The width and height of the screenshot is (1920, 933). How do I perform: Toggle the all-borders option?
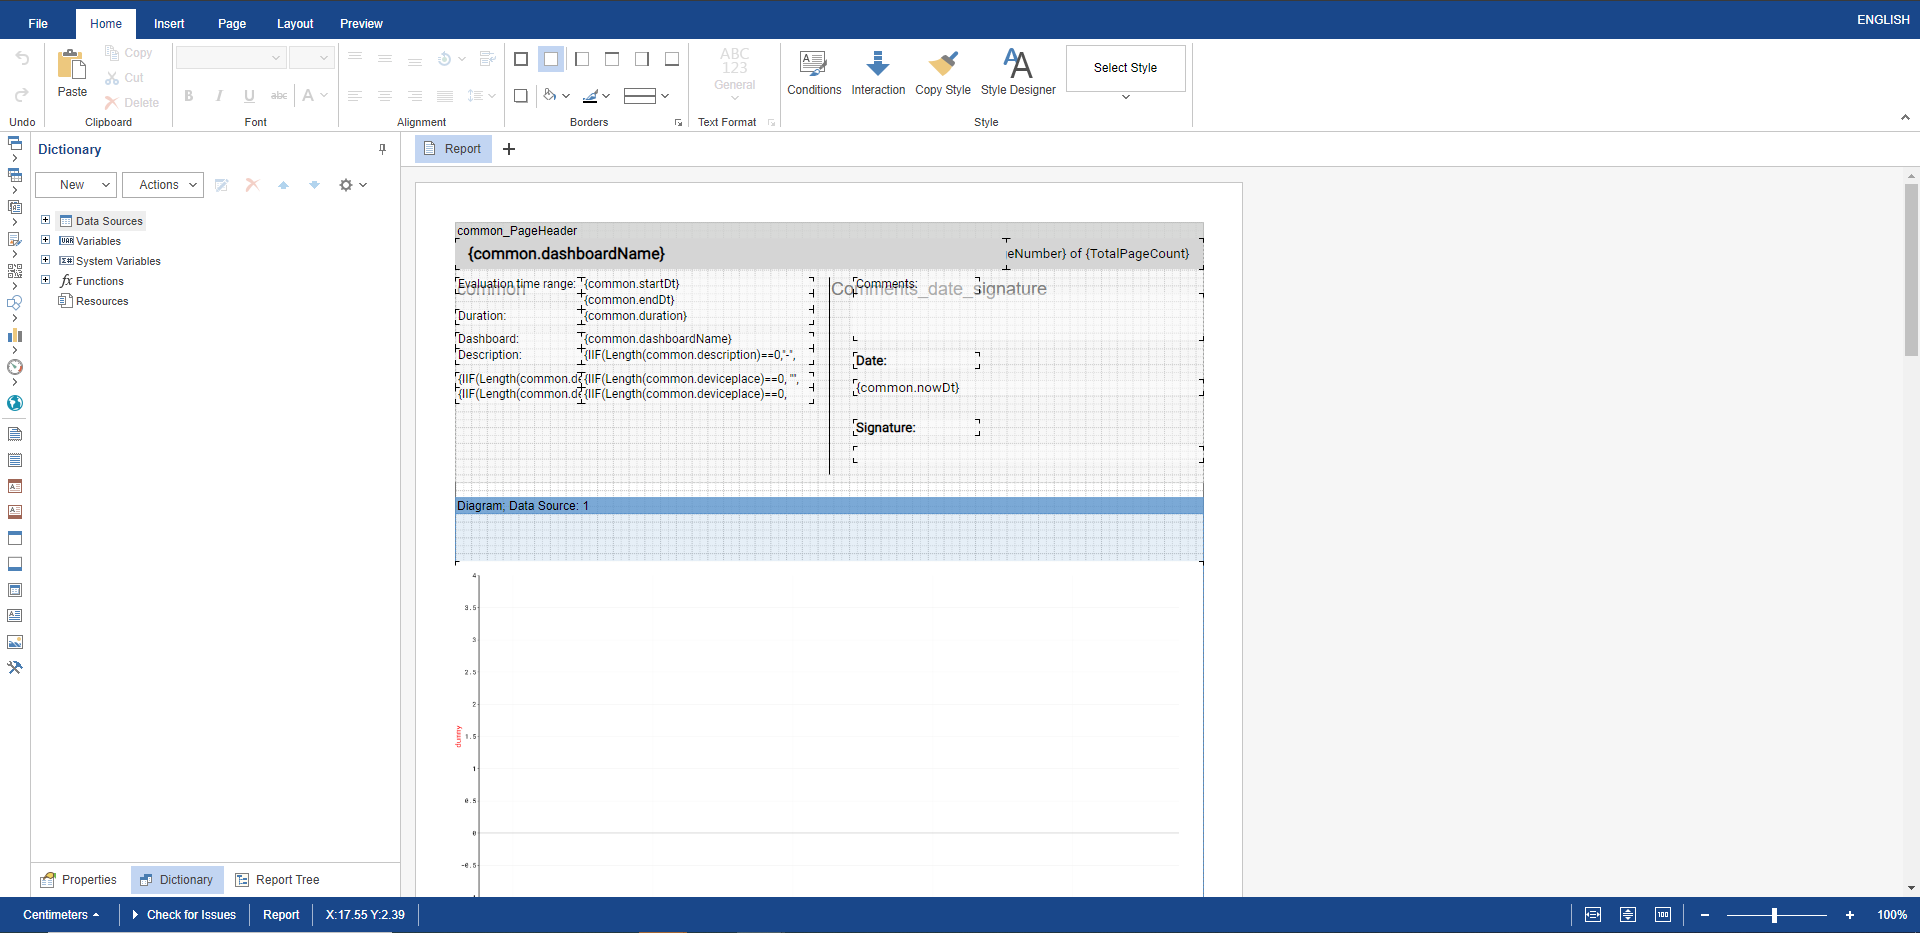[521, 59]
